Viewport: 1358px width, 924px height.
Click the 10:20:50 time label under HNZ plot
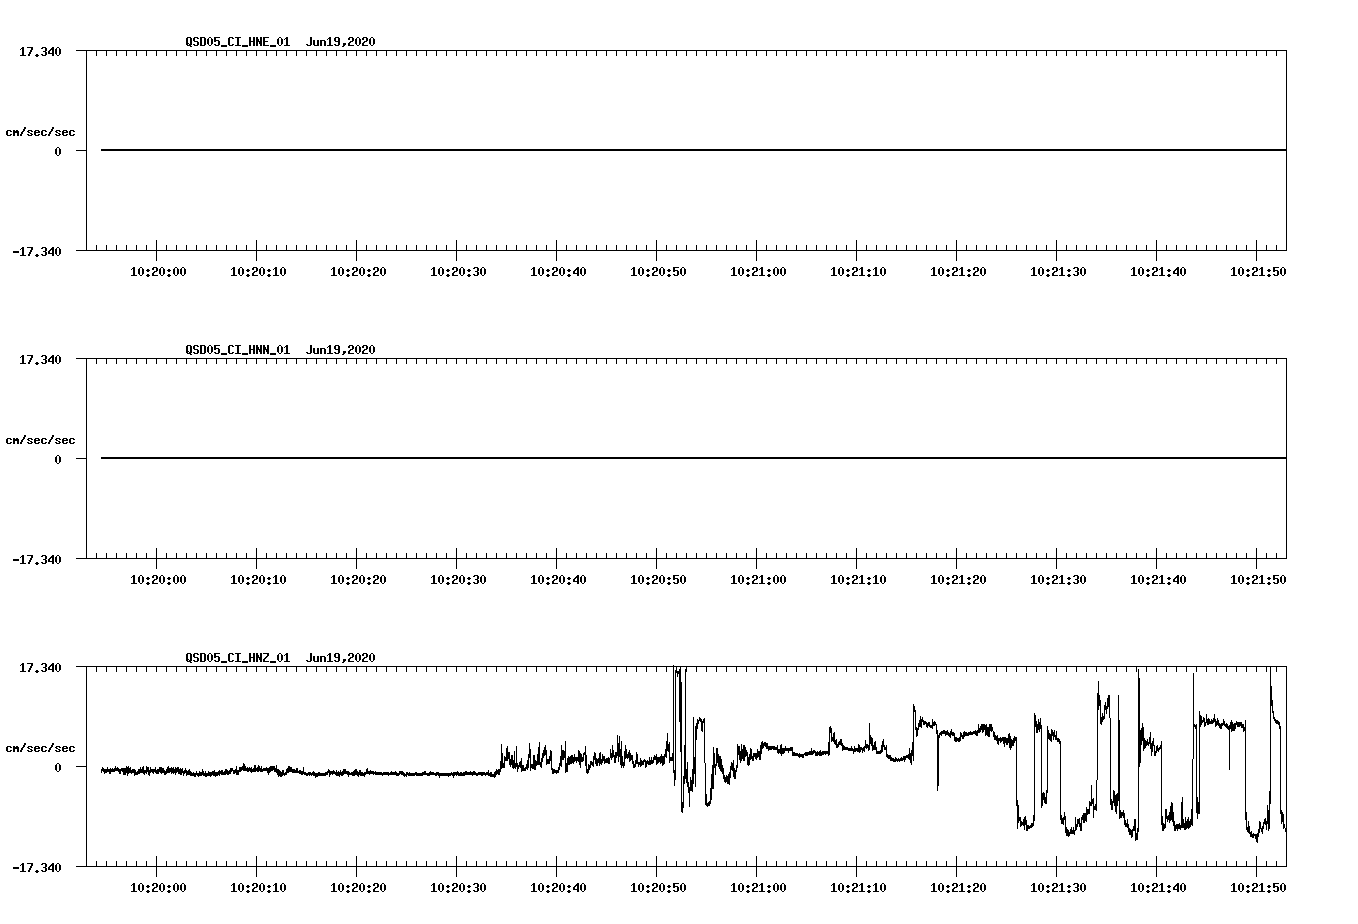(x=658, y=888)
